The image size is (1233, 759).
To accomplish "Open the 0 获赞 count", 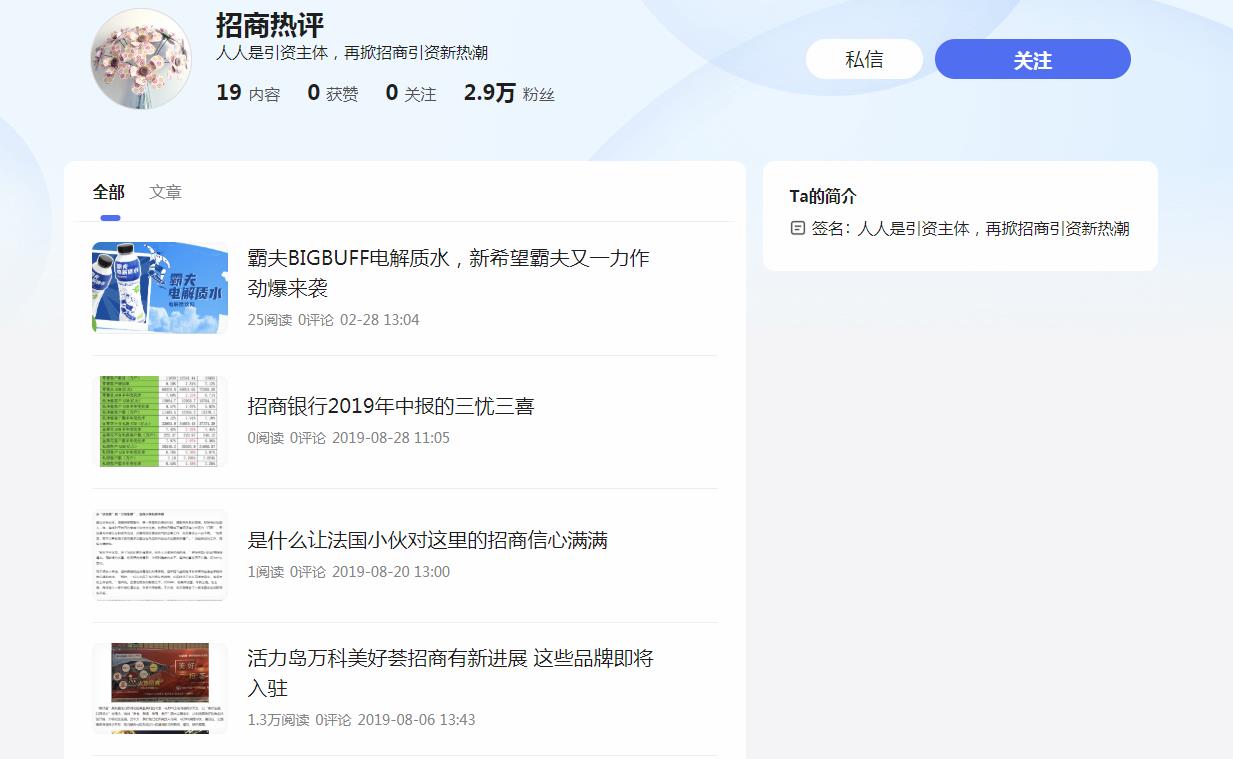I will click(x=333, y=93).
